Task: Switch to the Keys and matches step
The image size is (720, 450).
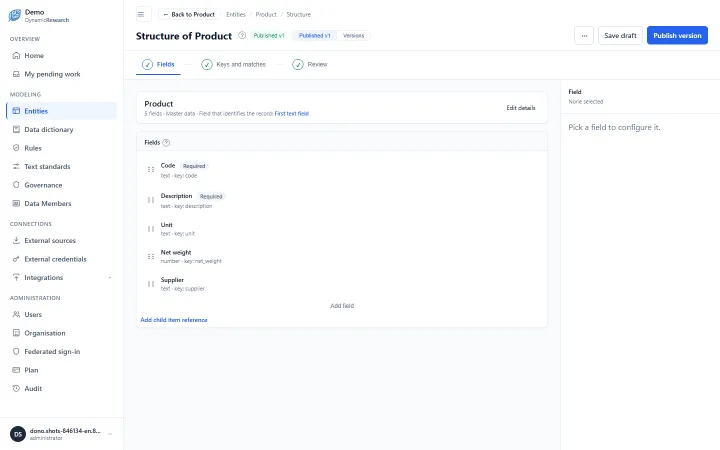Action: (x=233, y=64)
